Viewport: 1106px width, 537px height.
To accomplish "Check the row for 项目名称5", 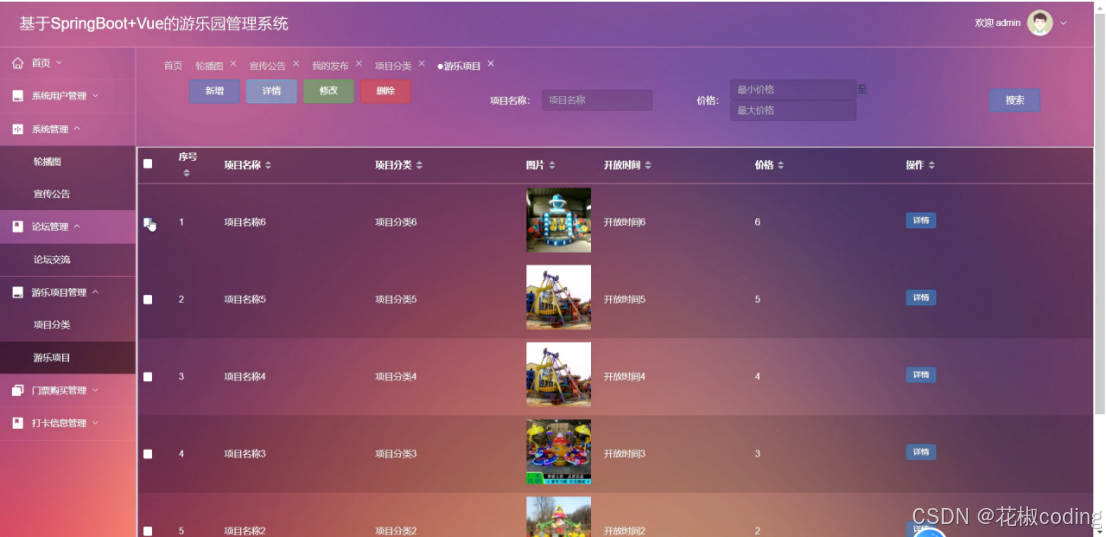I will [x=147, y=299].
